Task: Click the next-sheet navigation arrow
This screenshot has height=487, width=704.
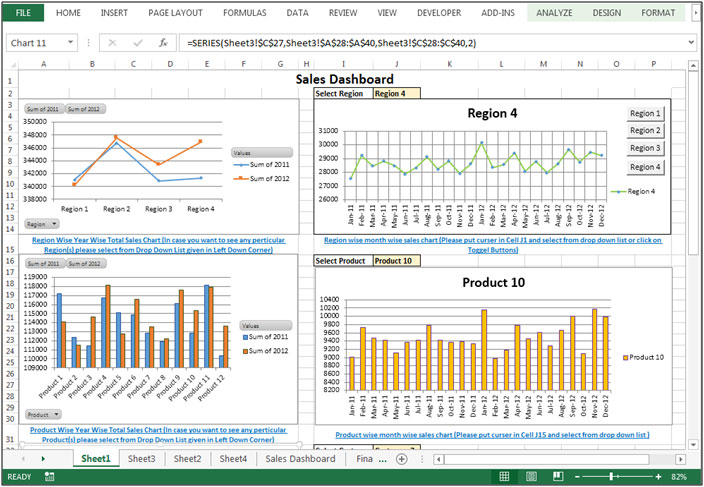Action: tap(44, 459)
